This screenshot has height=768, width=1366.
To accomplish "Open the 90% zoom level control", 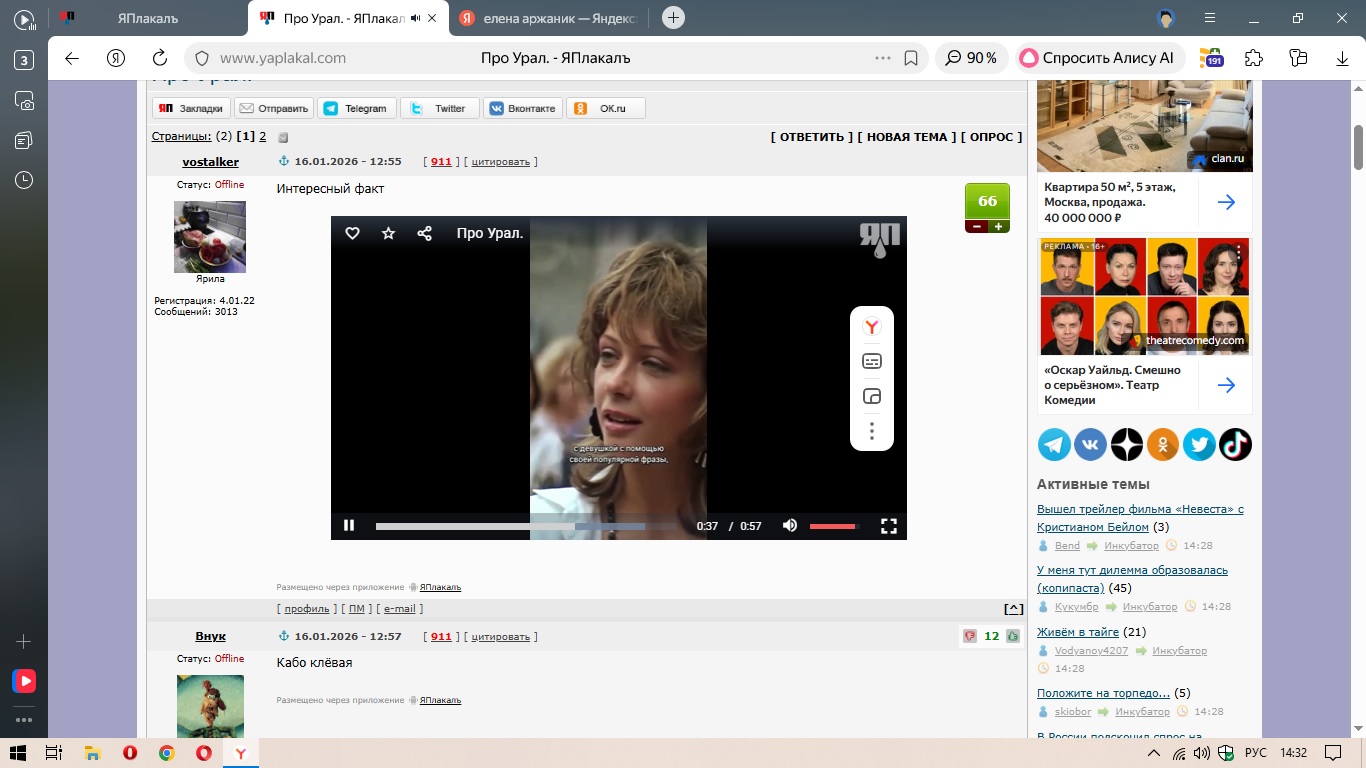I will (971, 58).
